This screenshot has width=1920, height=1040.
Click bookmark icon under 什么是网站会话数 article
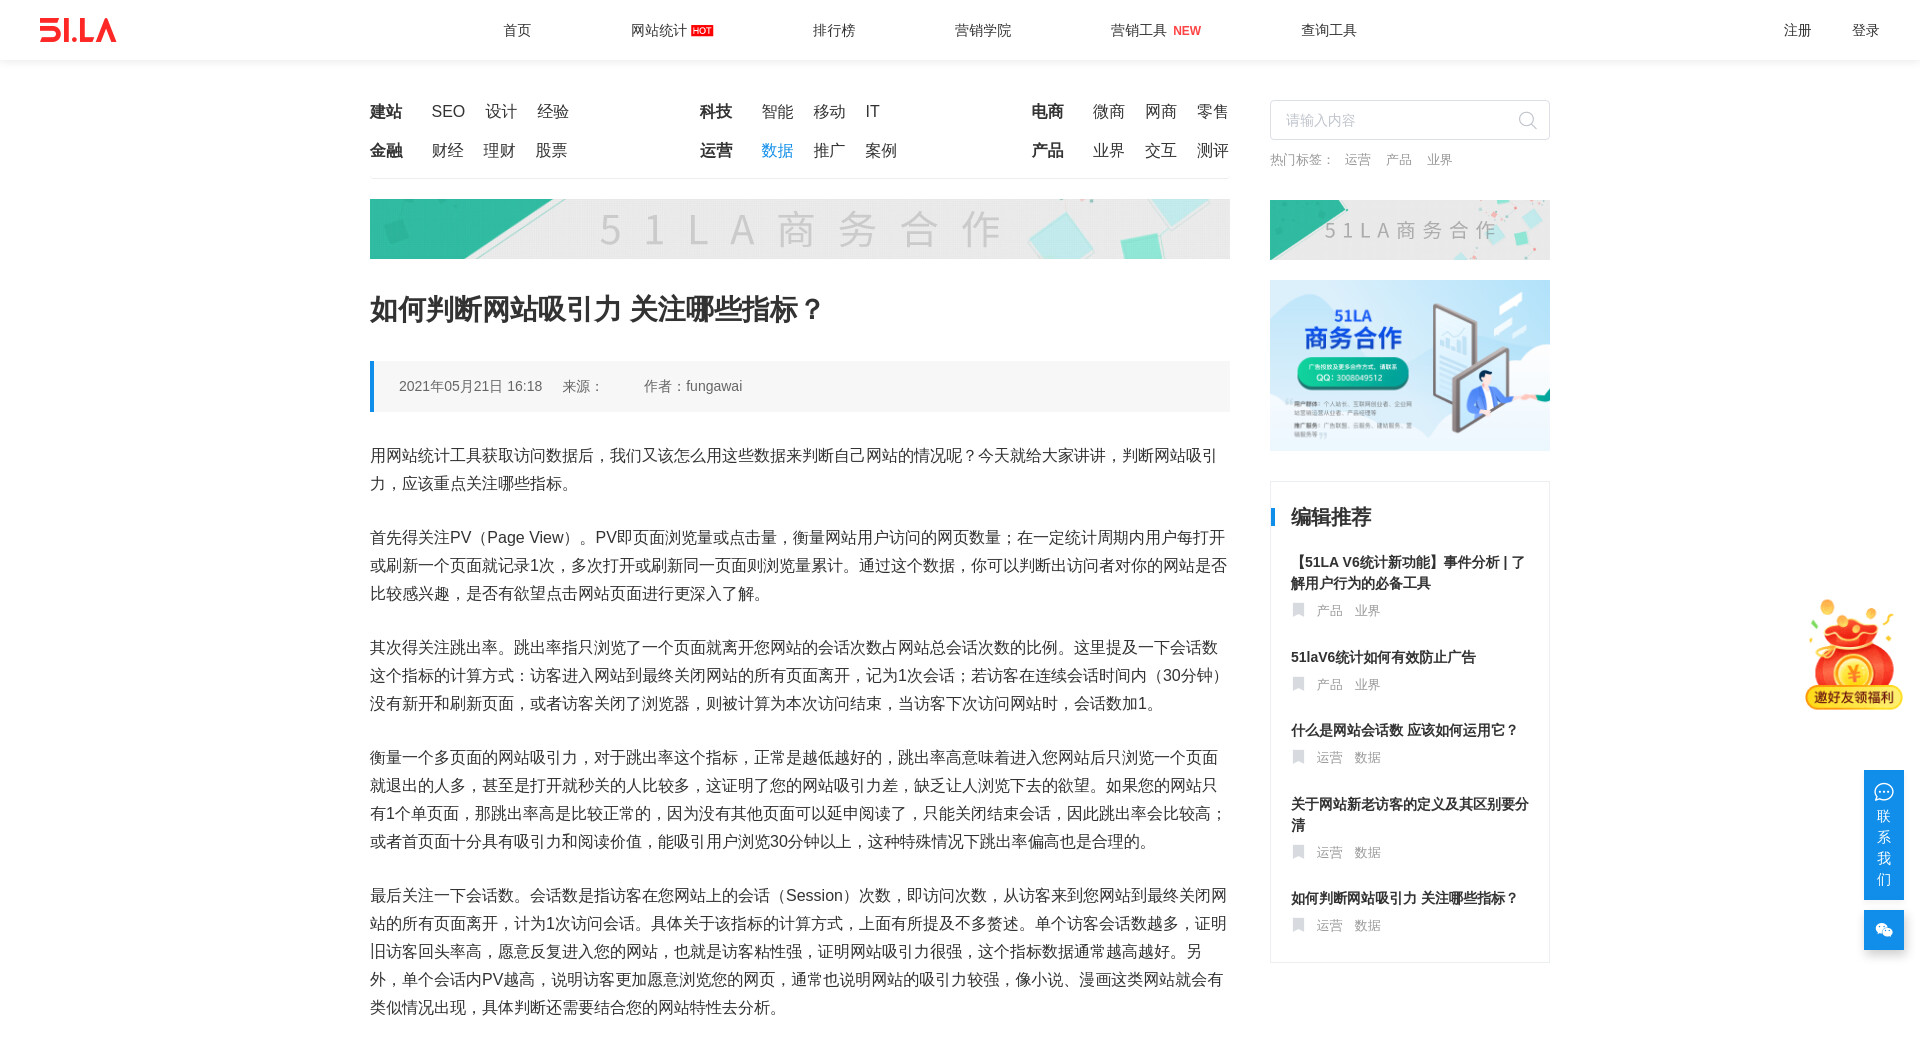(1298, 757)
